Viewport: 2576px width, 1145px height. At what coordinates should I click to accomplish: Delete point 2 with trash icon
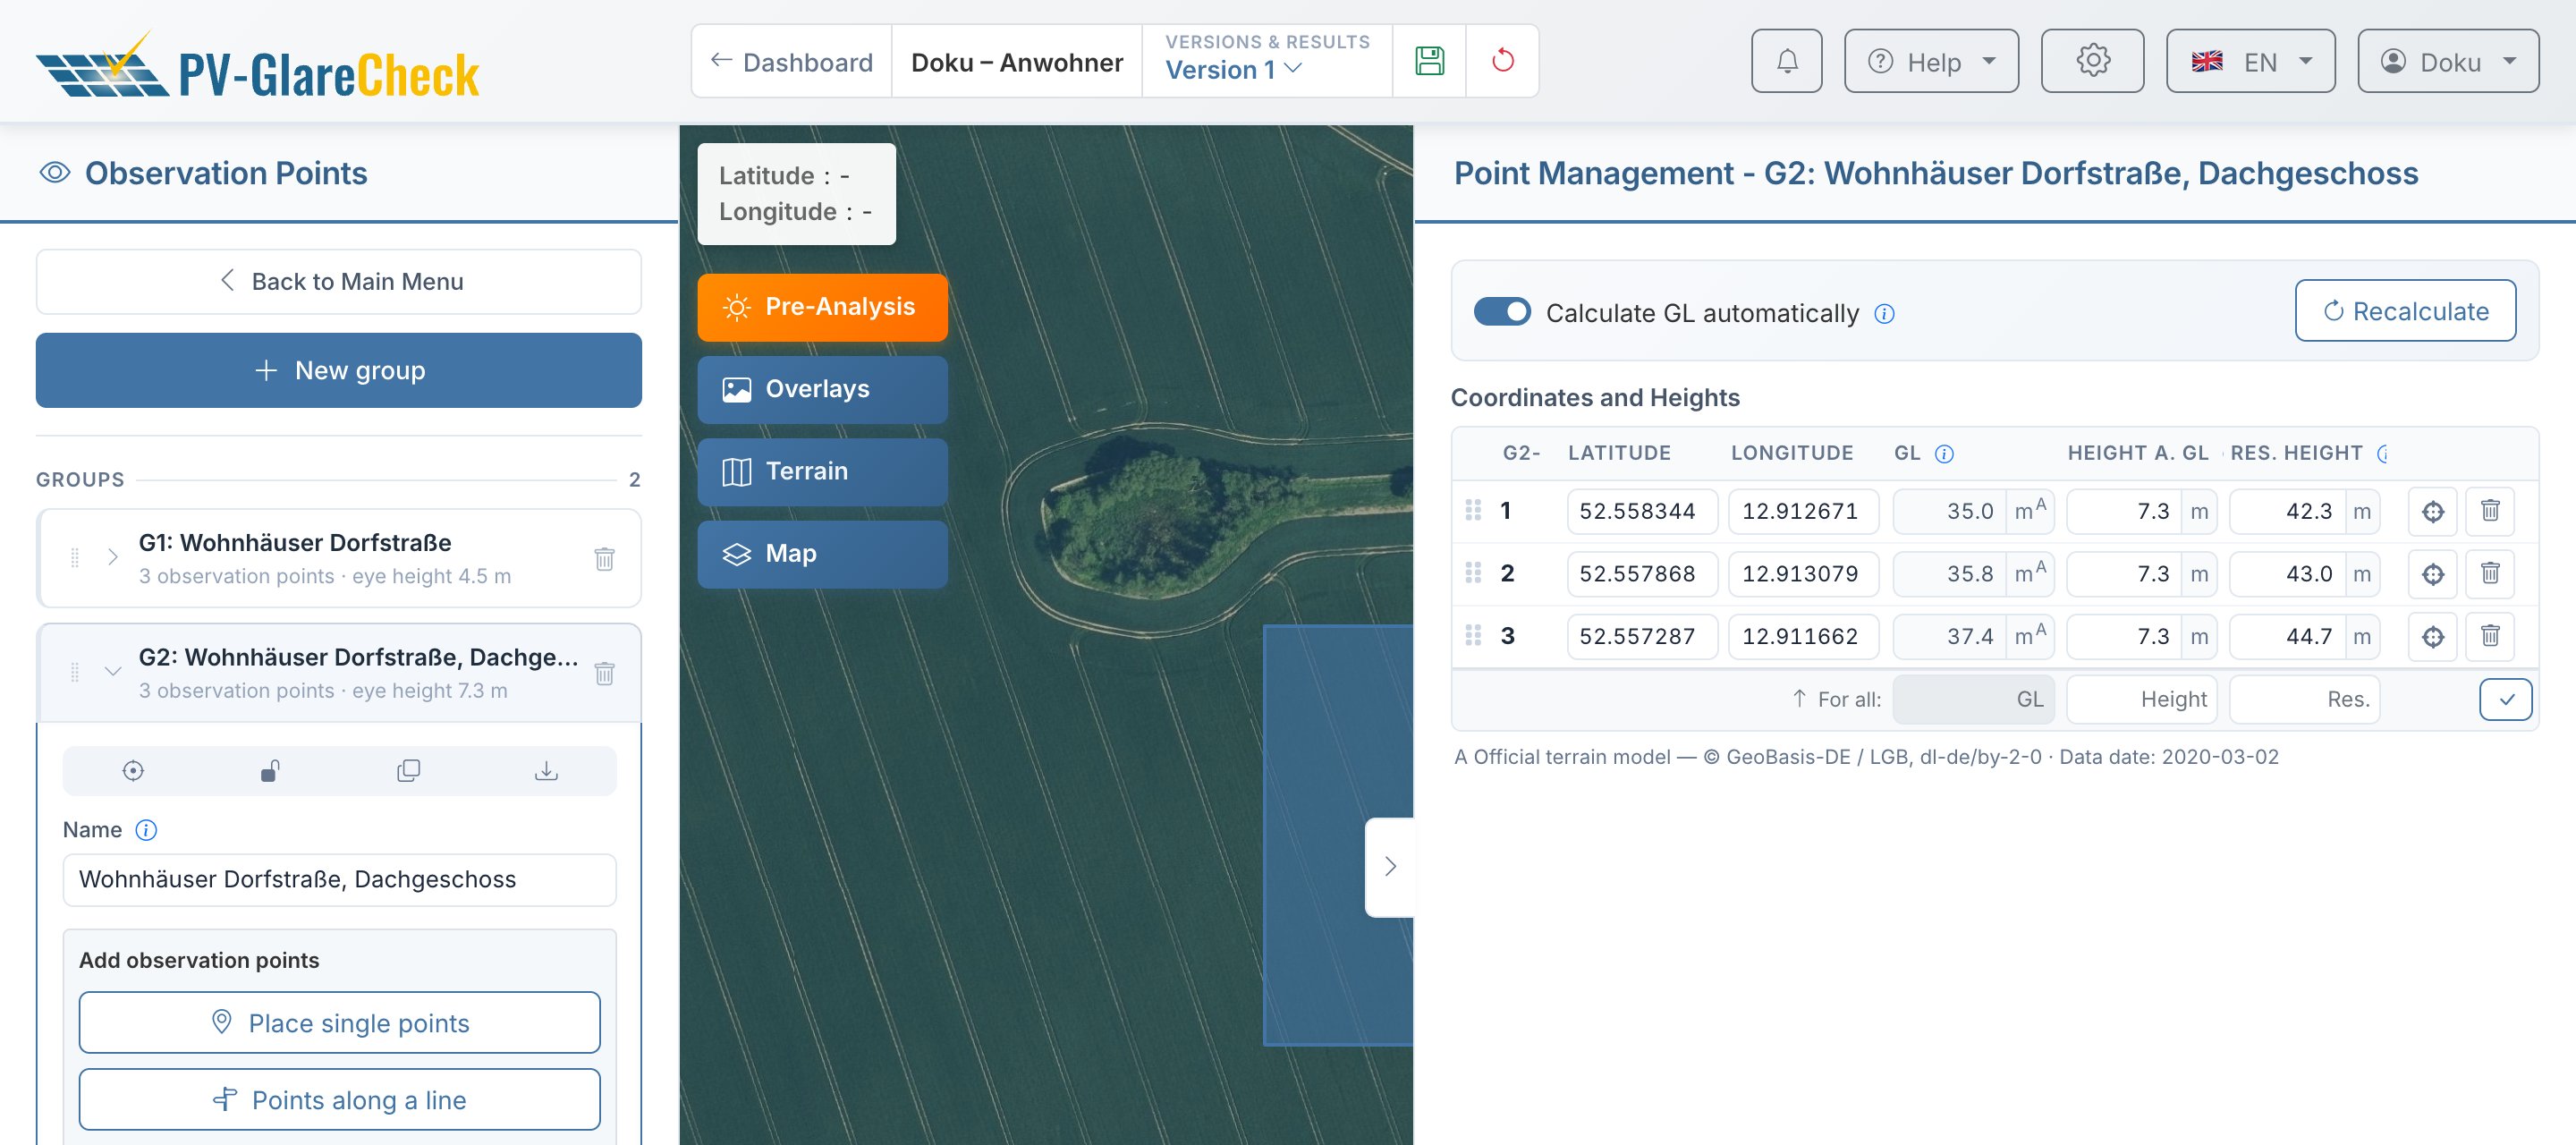pyautogui.click(x=2490, y=574)
